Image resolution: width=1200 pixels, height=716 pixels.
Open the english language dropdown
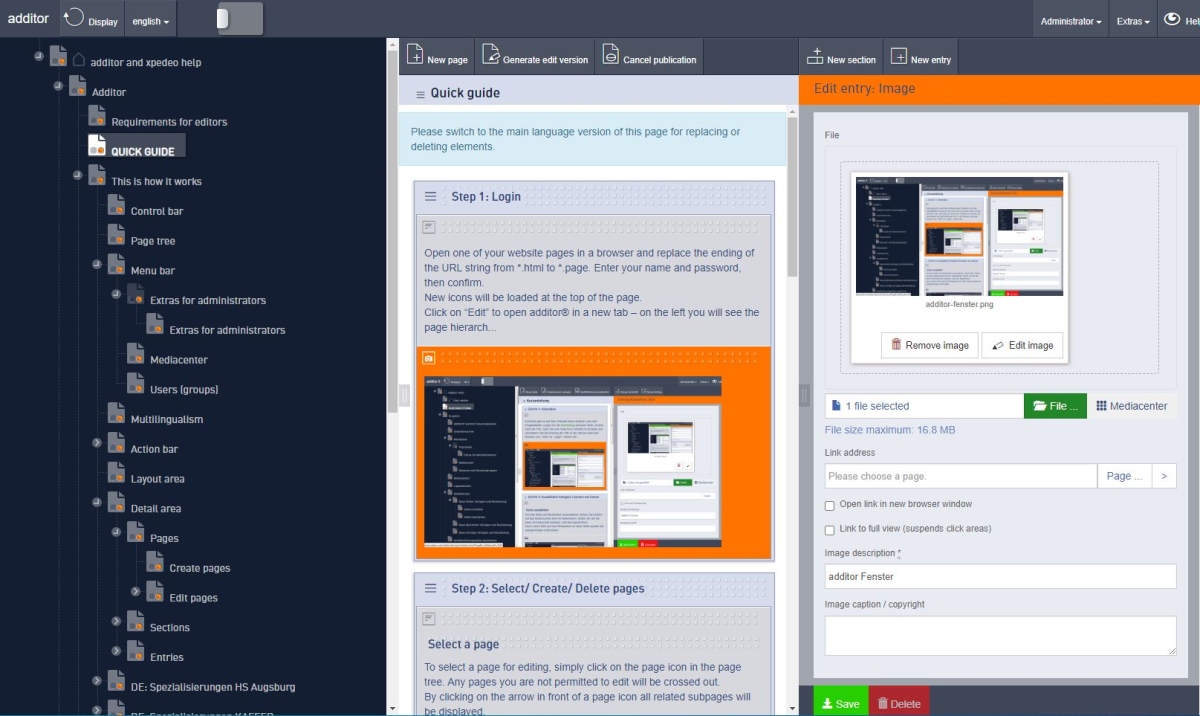tap(150, 20)
